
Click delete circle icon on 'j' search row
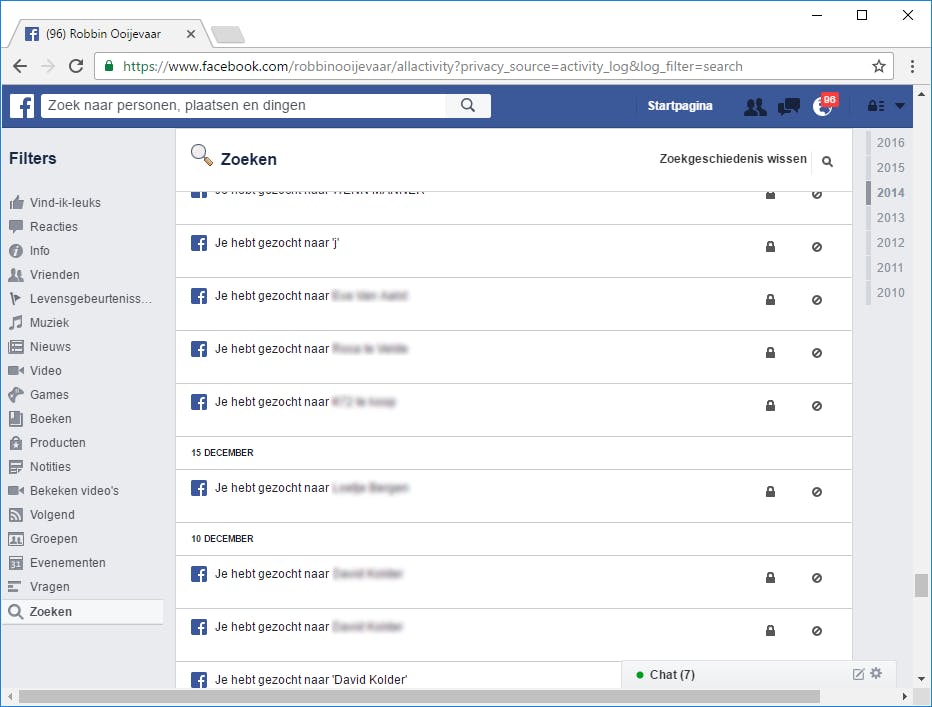[817, 247]
